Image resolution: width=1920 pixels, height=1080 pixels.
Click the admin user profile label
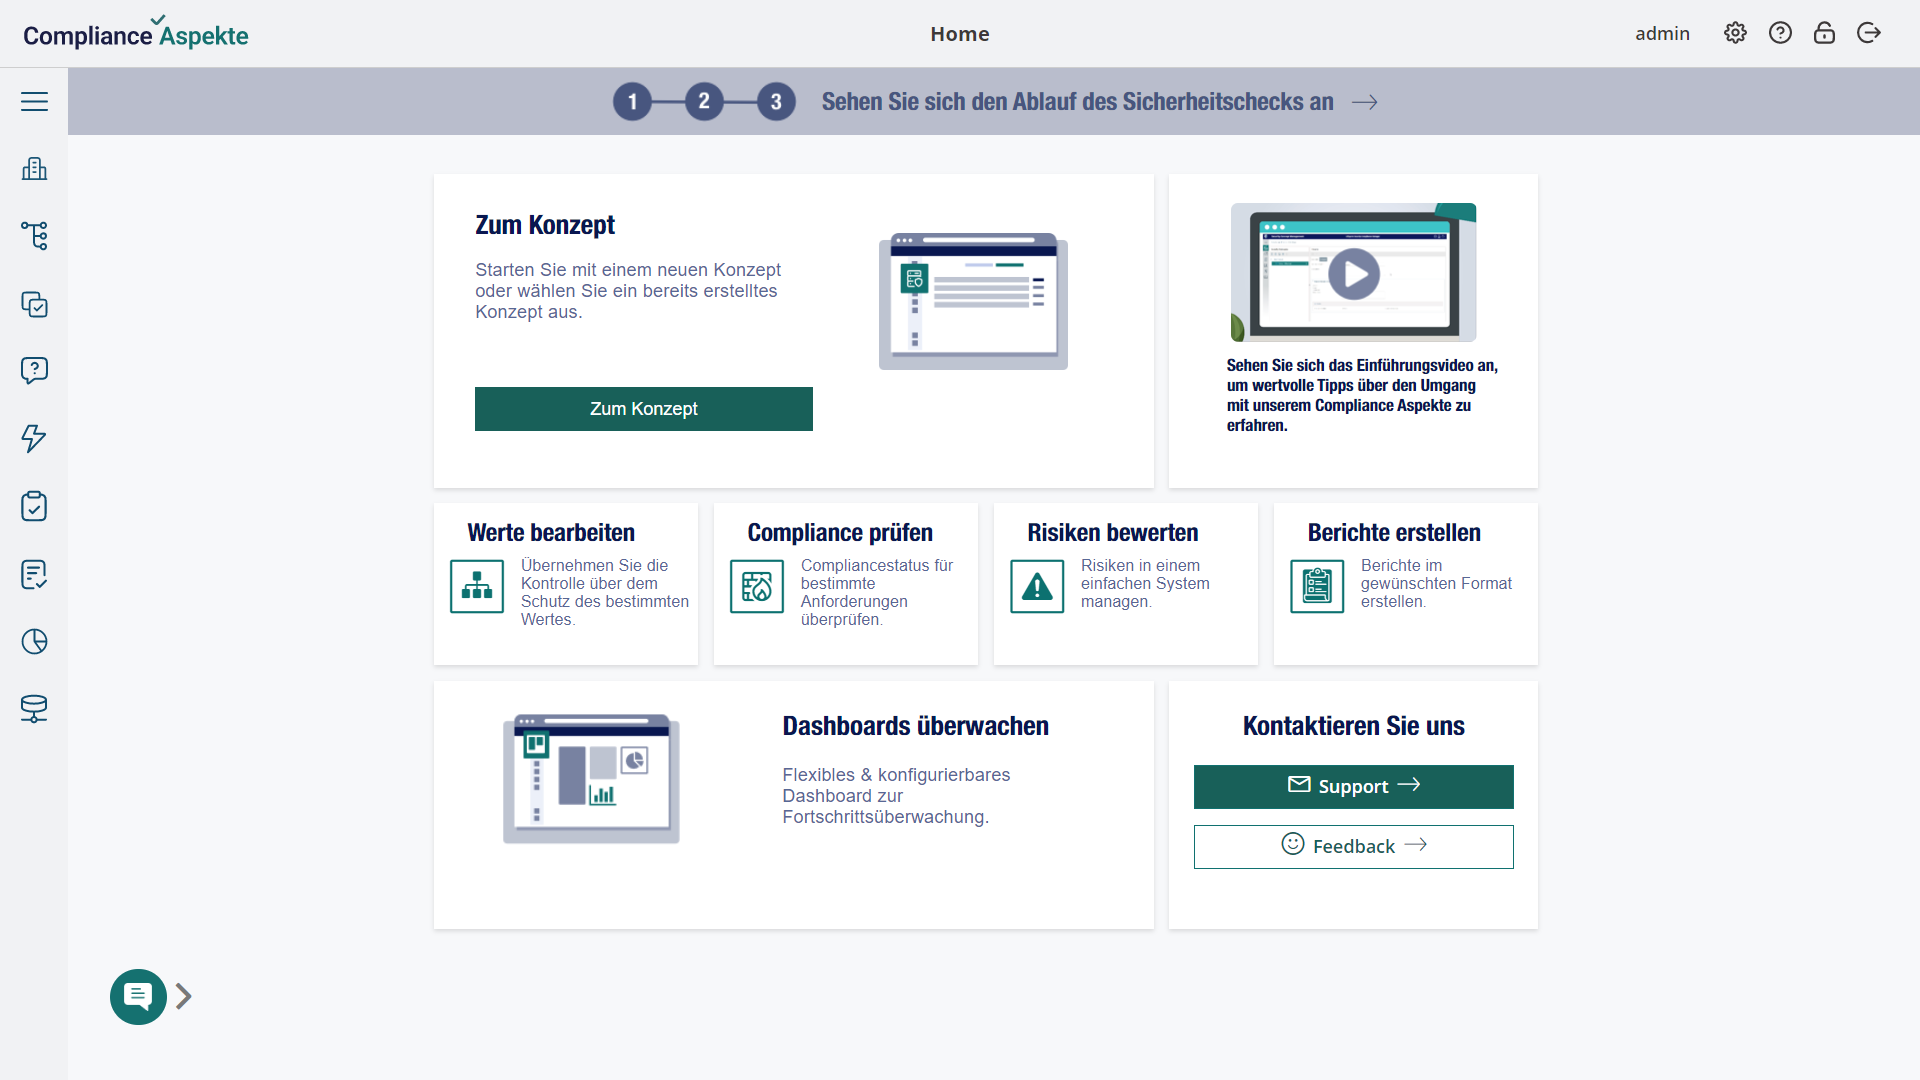click(1663, 34)
